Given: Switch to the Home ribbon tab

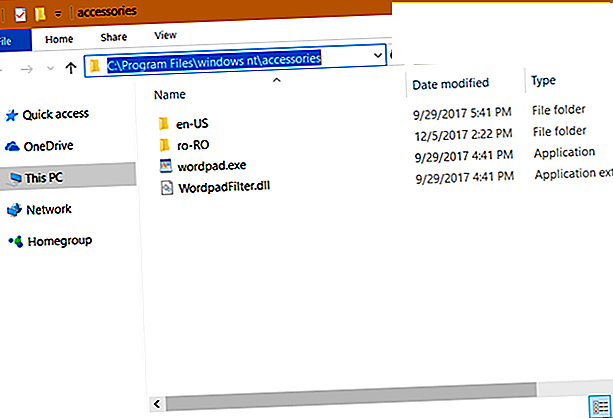Looking at the screenshot, I should click(59, 39).
